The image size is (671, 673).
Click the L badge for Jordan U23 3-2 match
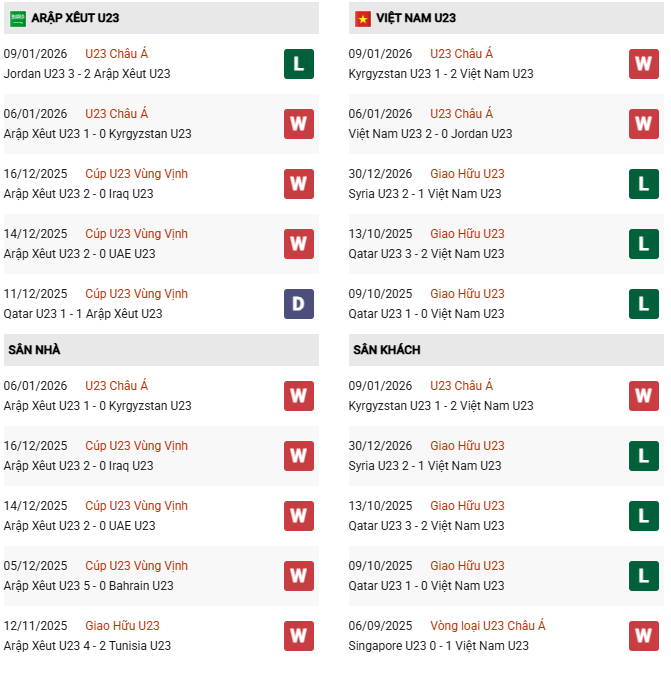point(298,64)
